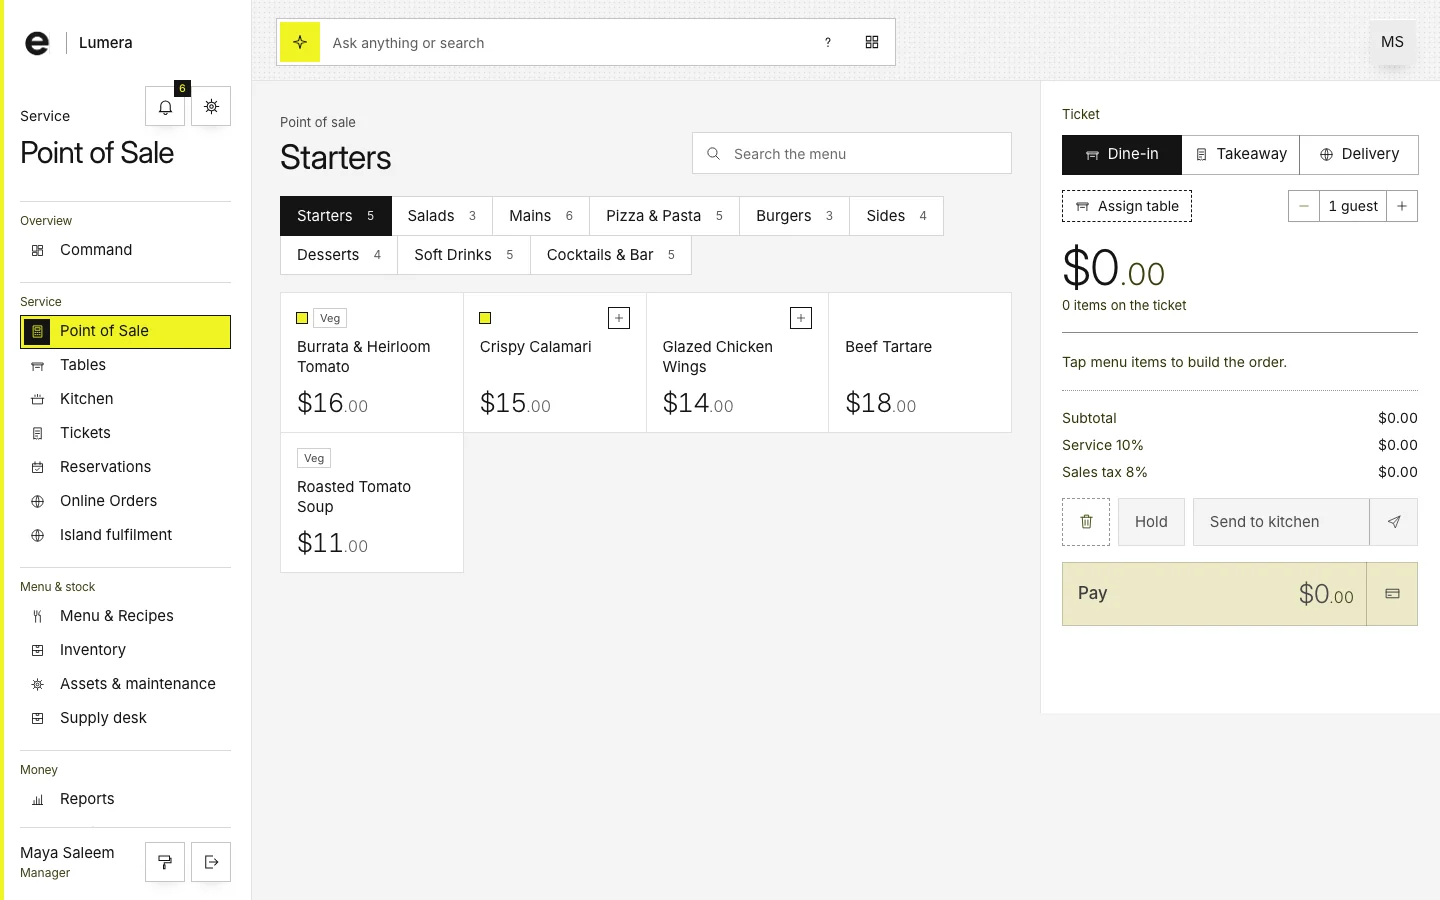This screenshot has height=900, width=1440.
Task: Open help question mark in search bar
Action: coord(828,42)
